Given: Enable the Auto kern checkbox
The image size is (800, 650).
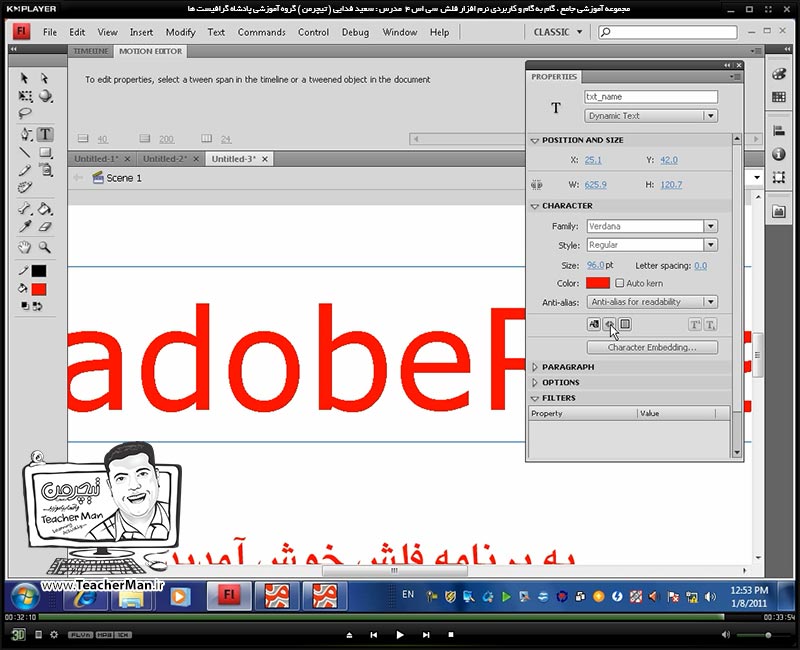Looking at the screenshot, I should [x=619, y=283].
